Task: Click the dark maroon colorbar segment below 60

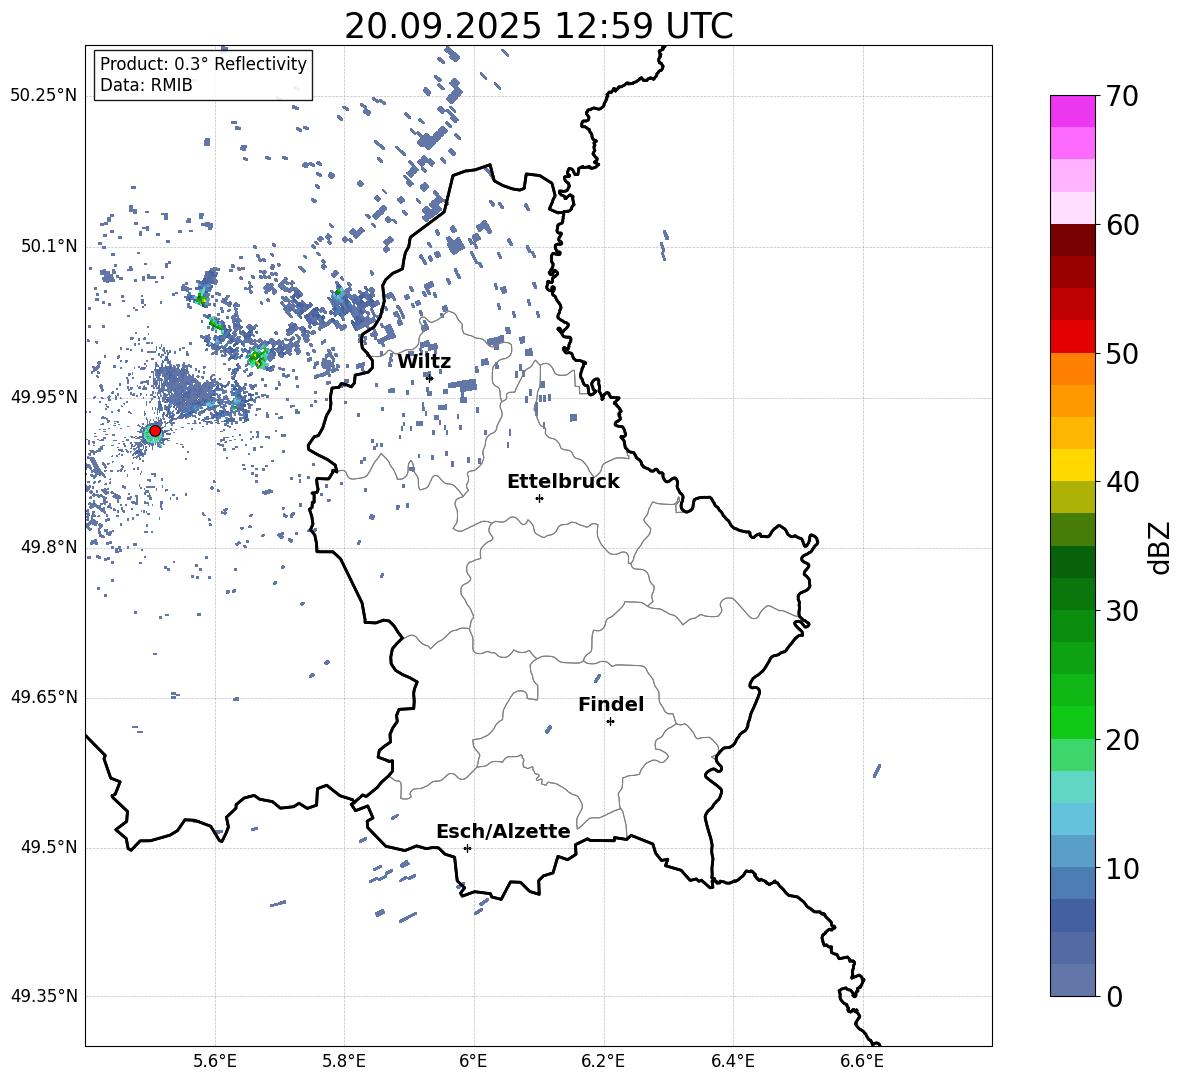Action: click(x=1073, y=240)
